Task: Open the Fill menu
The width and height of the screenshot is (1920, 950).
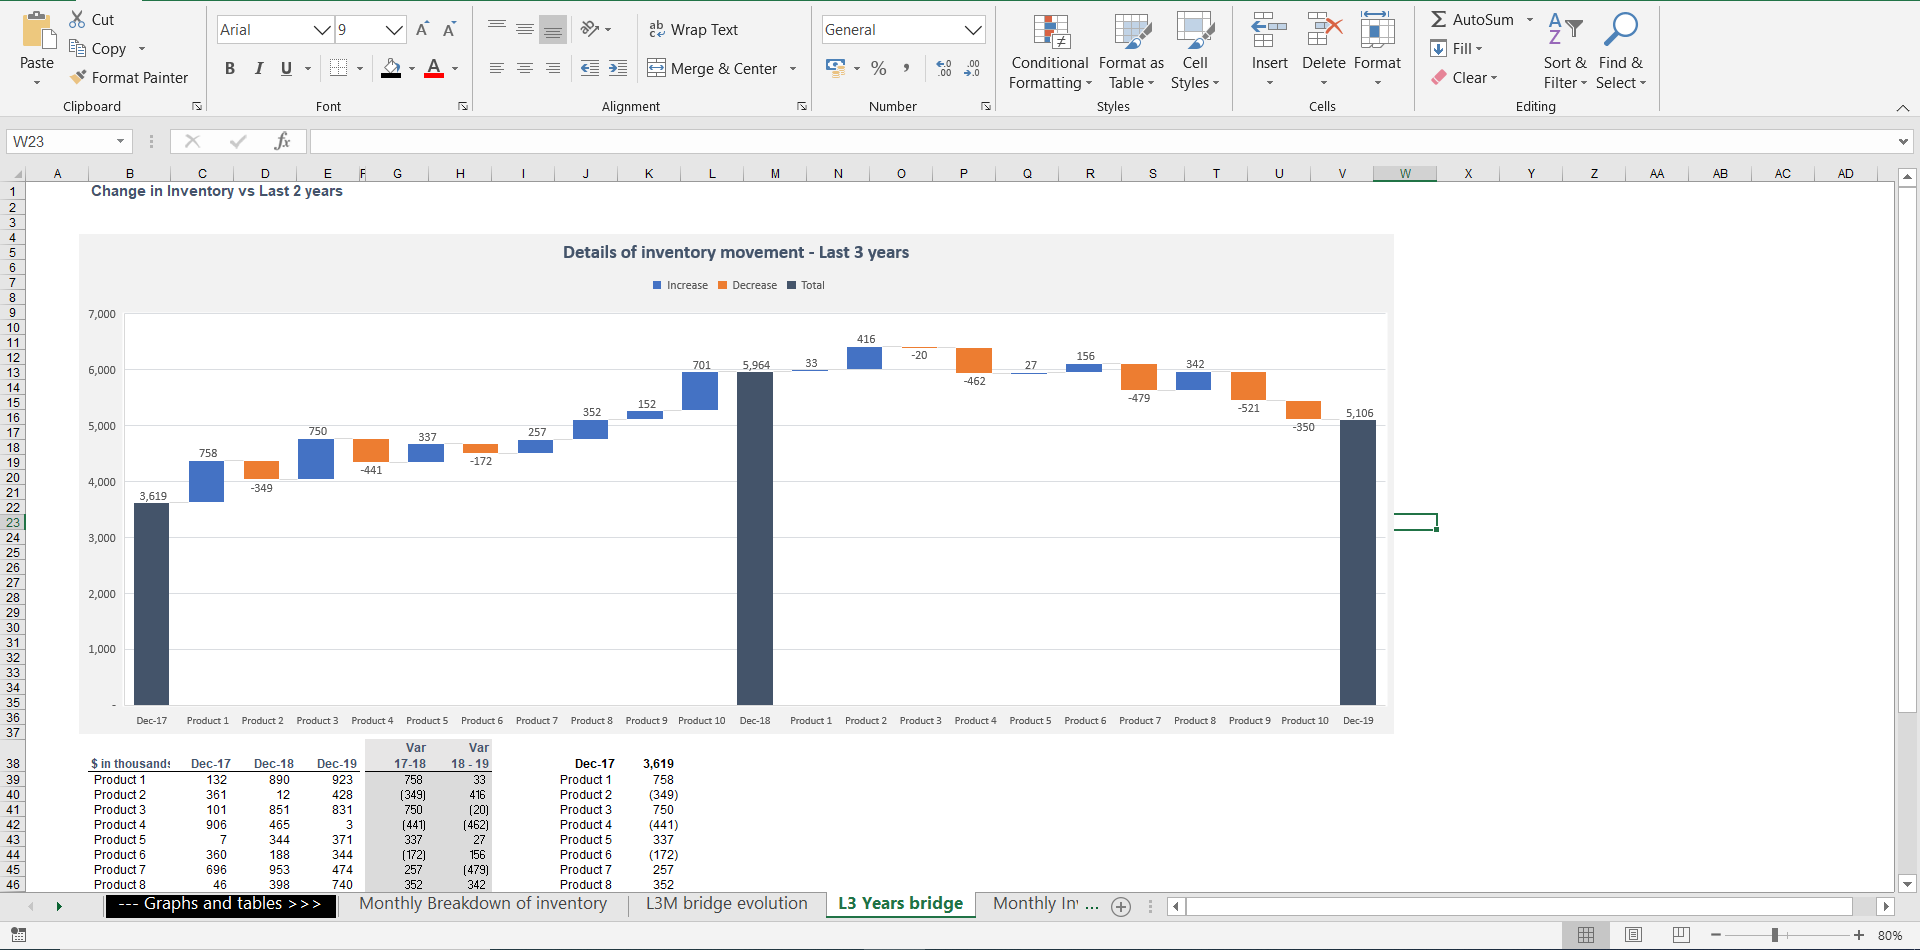Action: click(1456, 48)
